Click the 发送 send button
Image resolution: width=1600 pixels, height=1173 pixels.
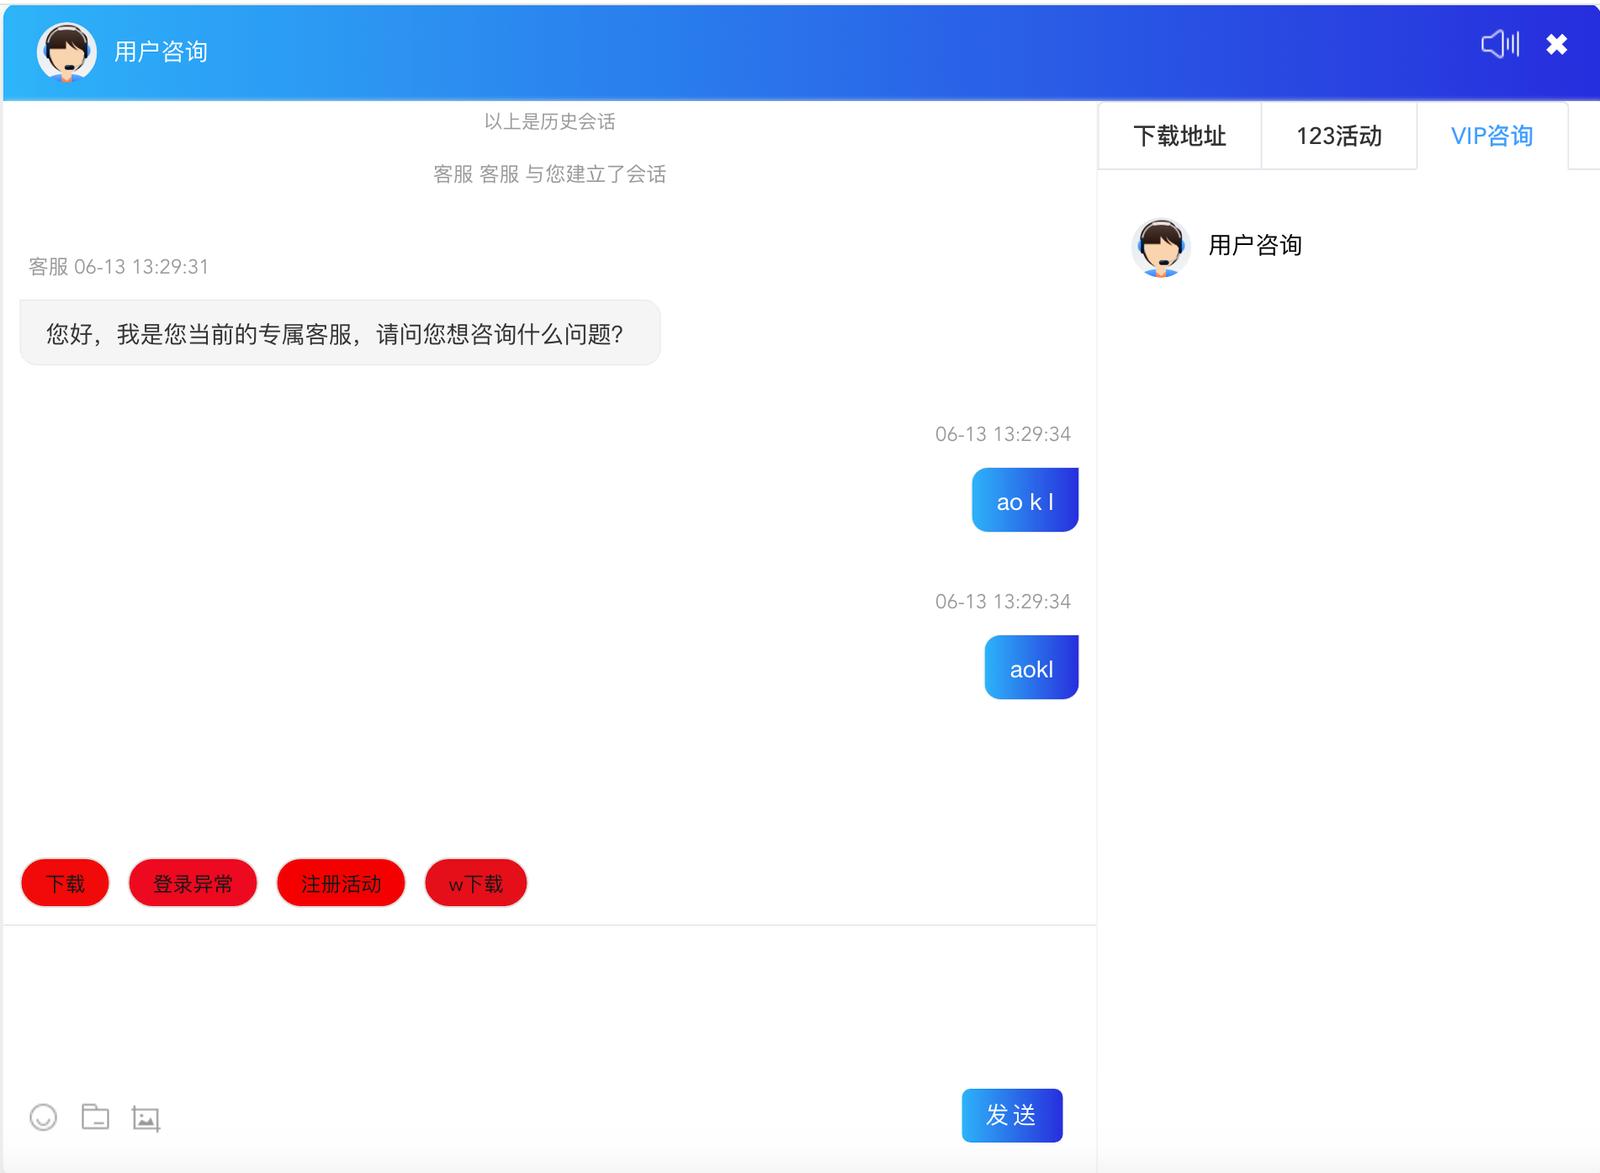[1012, 1115]
